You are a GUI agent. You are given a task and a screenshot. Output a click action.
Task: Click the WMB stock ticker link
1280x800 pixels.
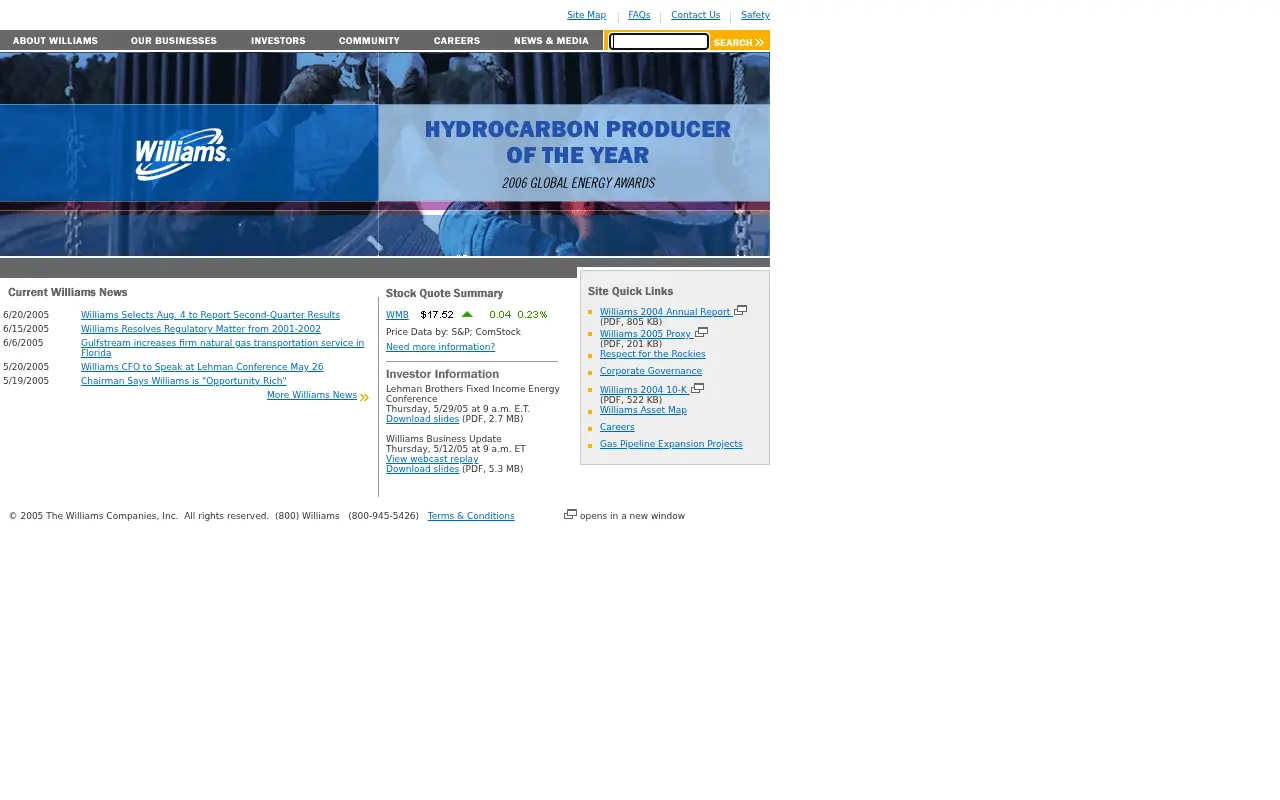[x=397, y=315]
